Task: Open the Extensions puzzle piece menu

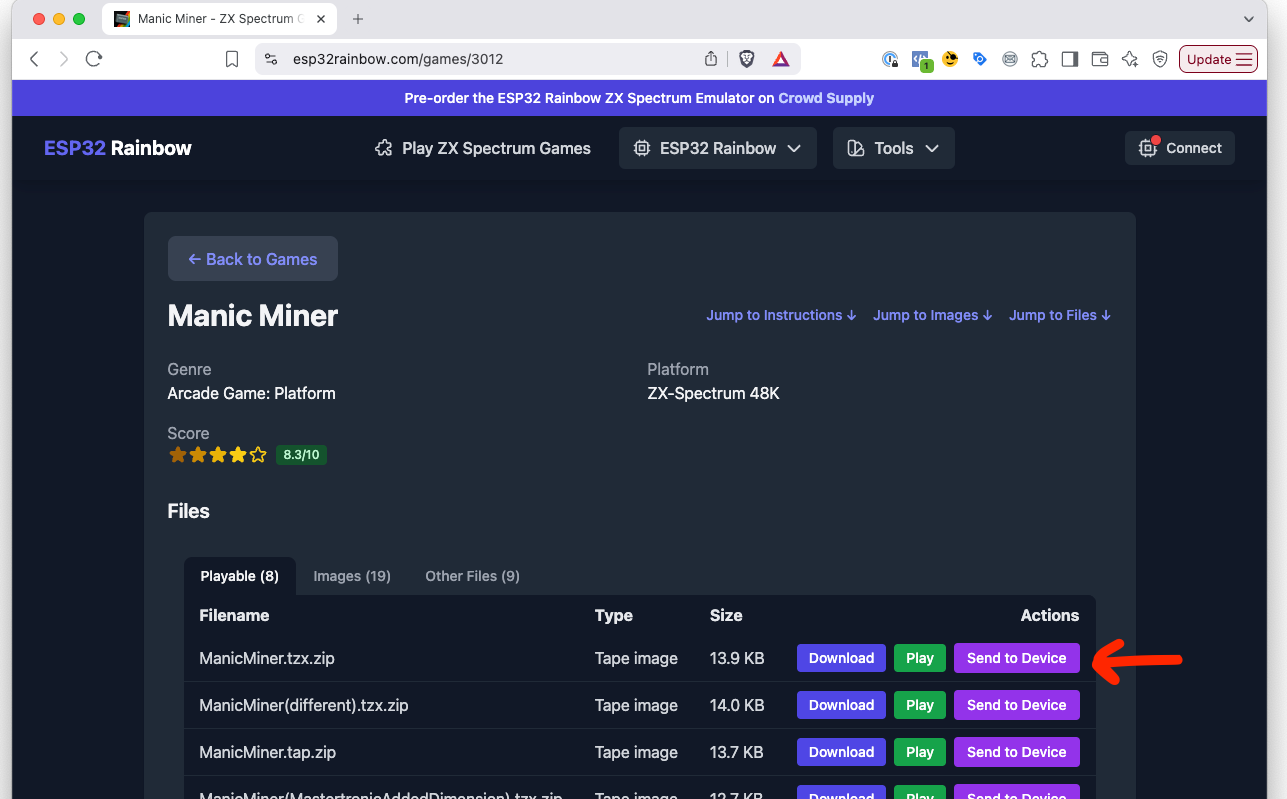Action: [1040, 59]
